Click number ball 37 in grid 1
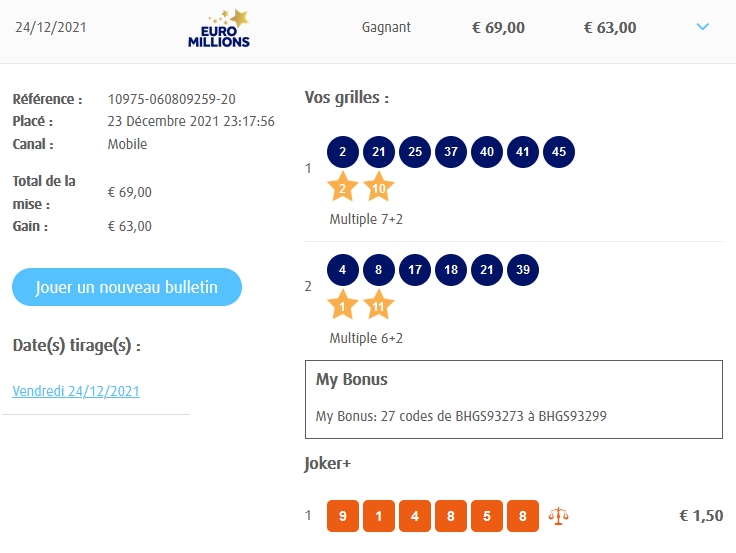Image resolution: width=736 pixels, height=553 pixels. (451, 152)
